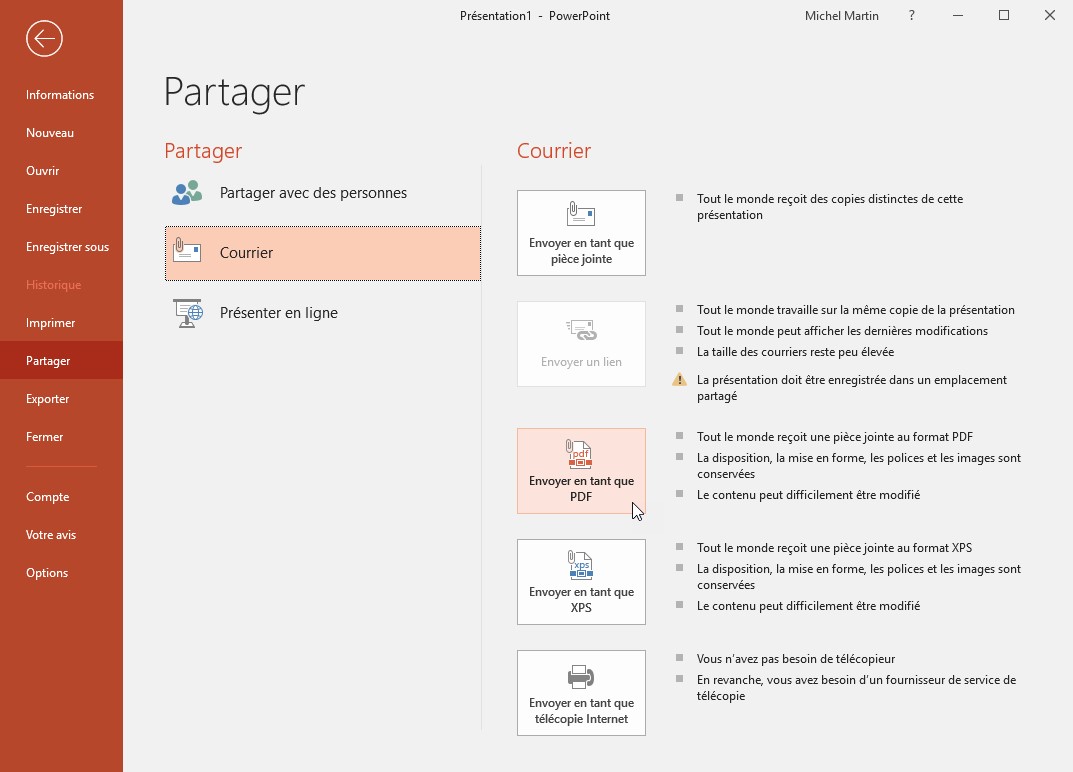Click the people icon beside Partager avec des personnes
1073x772 pixels.
[x=187, y=193]
